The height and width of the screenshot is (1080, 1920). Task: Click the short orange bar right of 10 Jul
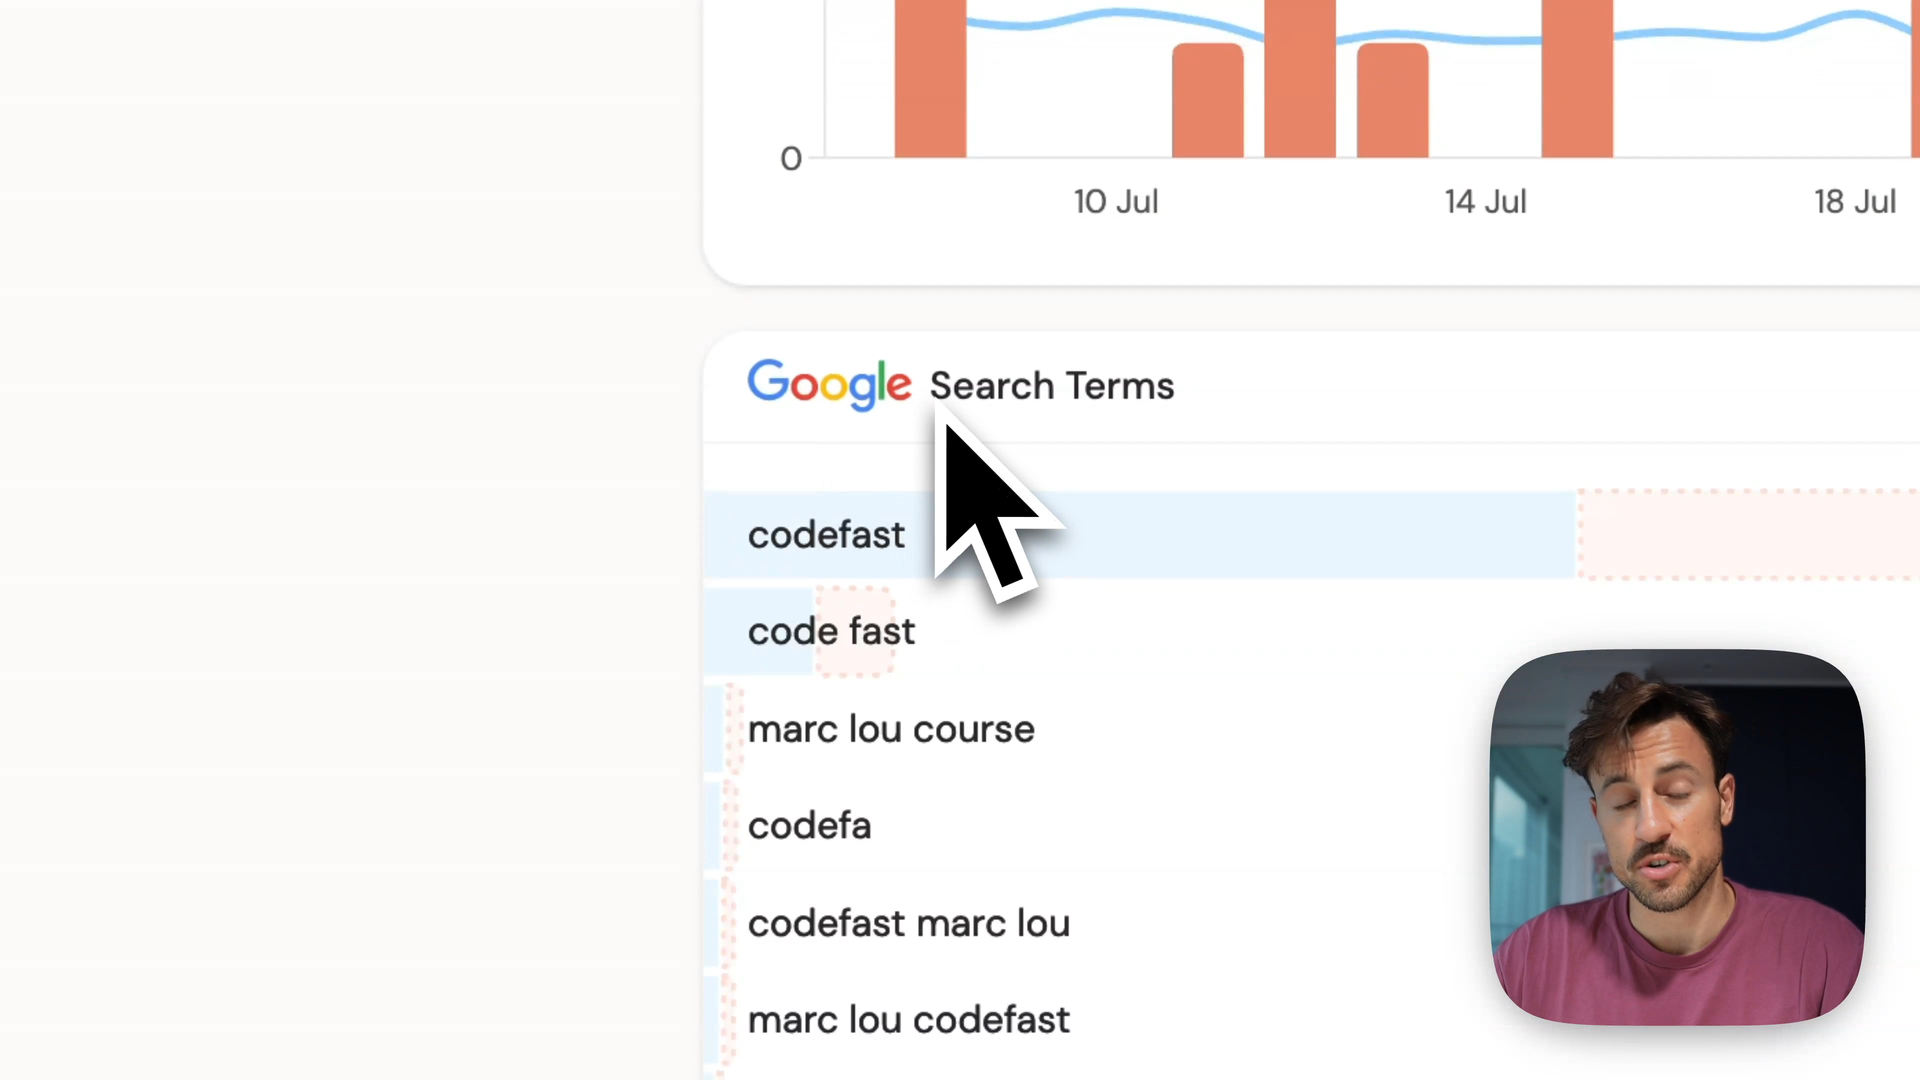tap(1207, 100)
